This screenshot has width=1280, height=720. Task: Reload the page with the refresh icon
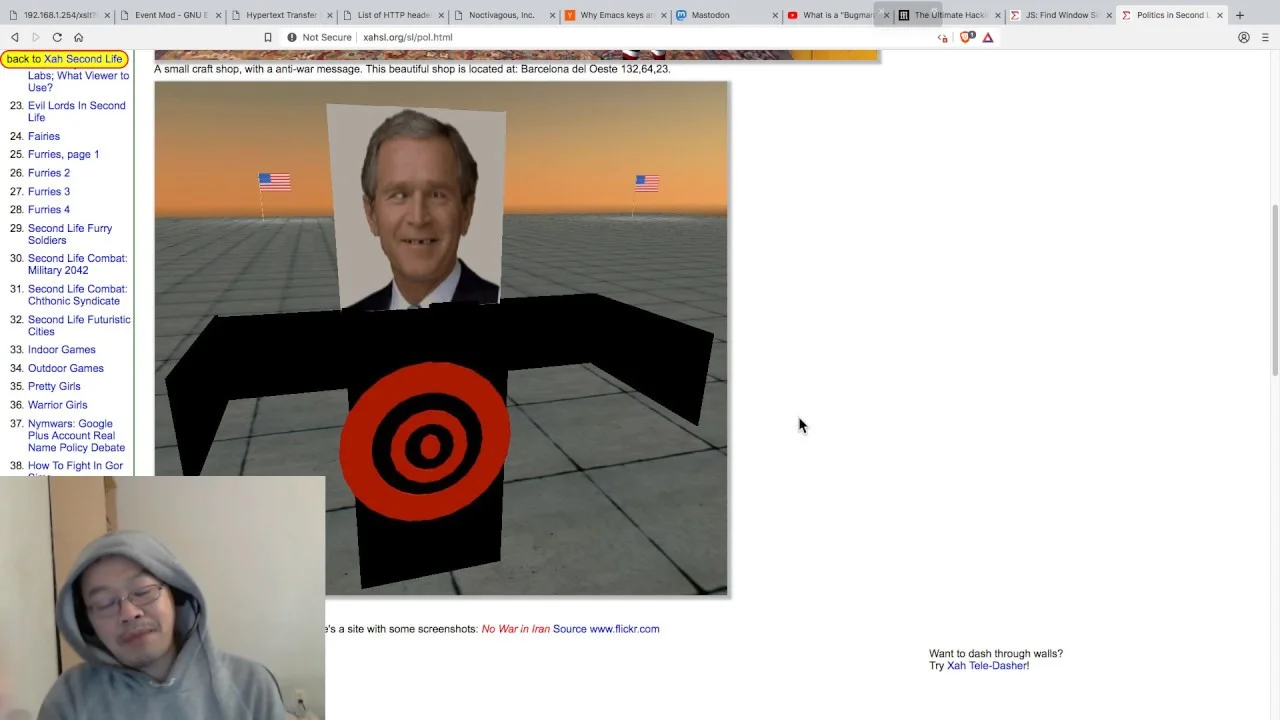[57, 37]
